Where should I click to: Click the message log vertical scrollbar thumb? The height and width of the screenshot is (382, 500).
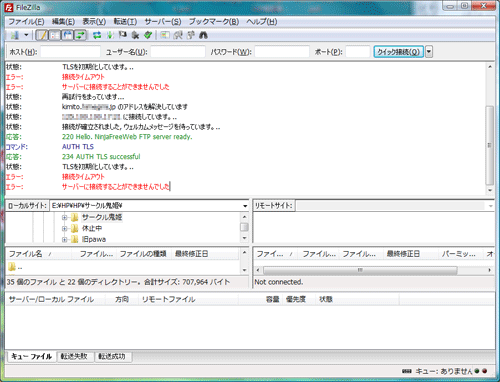490,145
